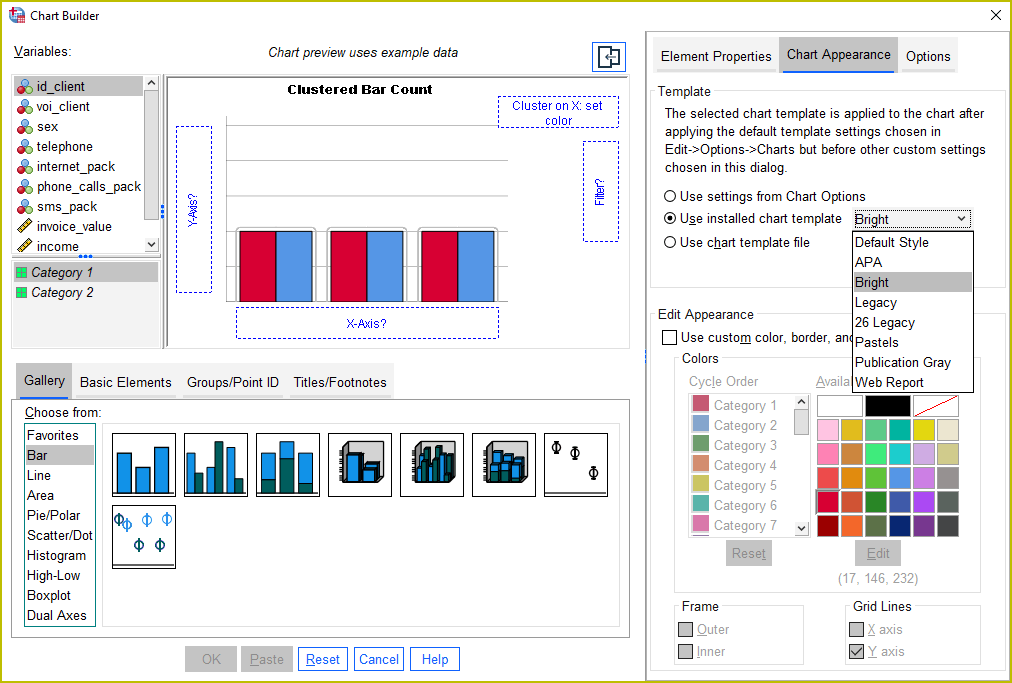This screenshot has height=683, width=1012.
Task: Open the Titles/Footnotes tab
Action: 340,382
